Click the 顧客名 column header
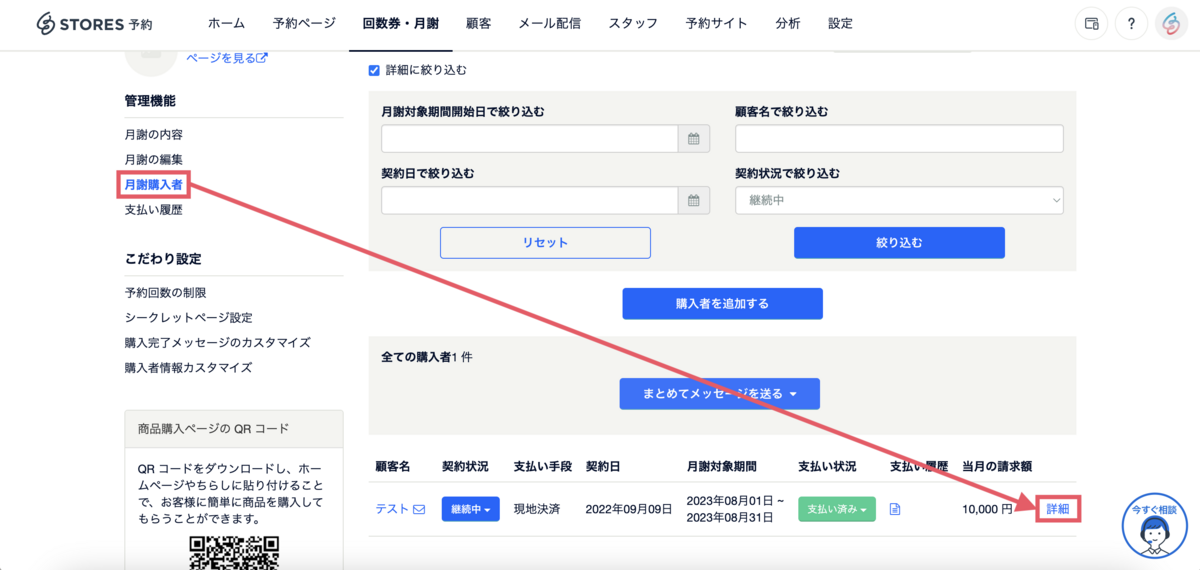The width and height of the screenshot is (1200, 570). pos(393,466)
